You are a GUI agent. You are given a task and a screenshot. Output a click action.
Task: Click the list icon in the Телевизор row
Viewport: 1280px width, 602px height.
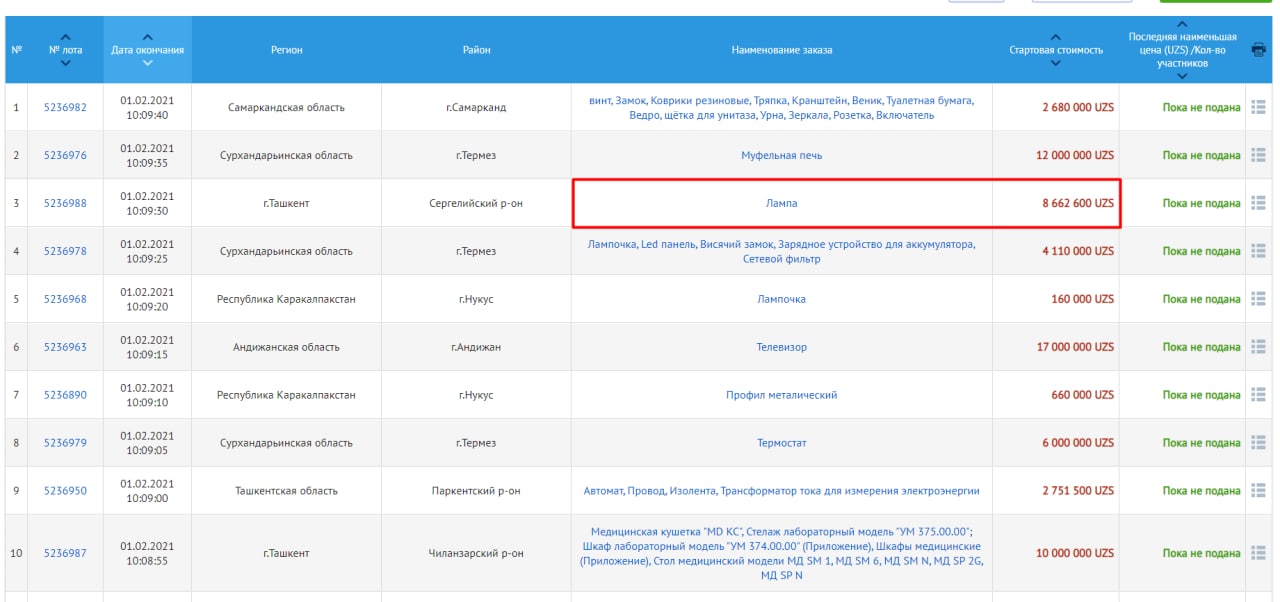click(1258, 347)
